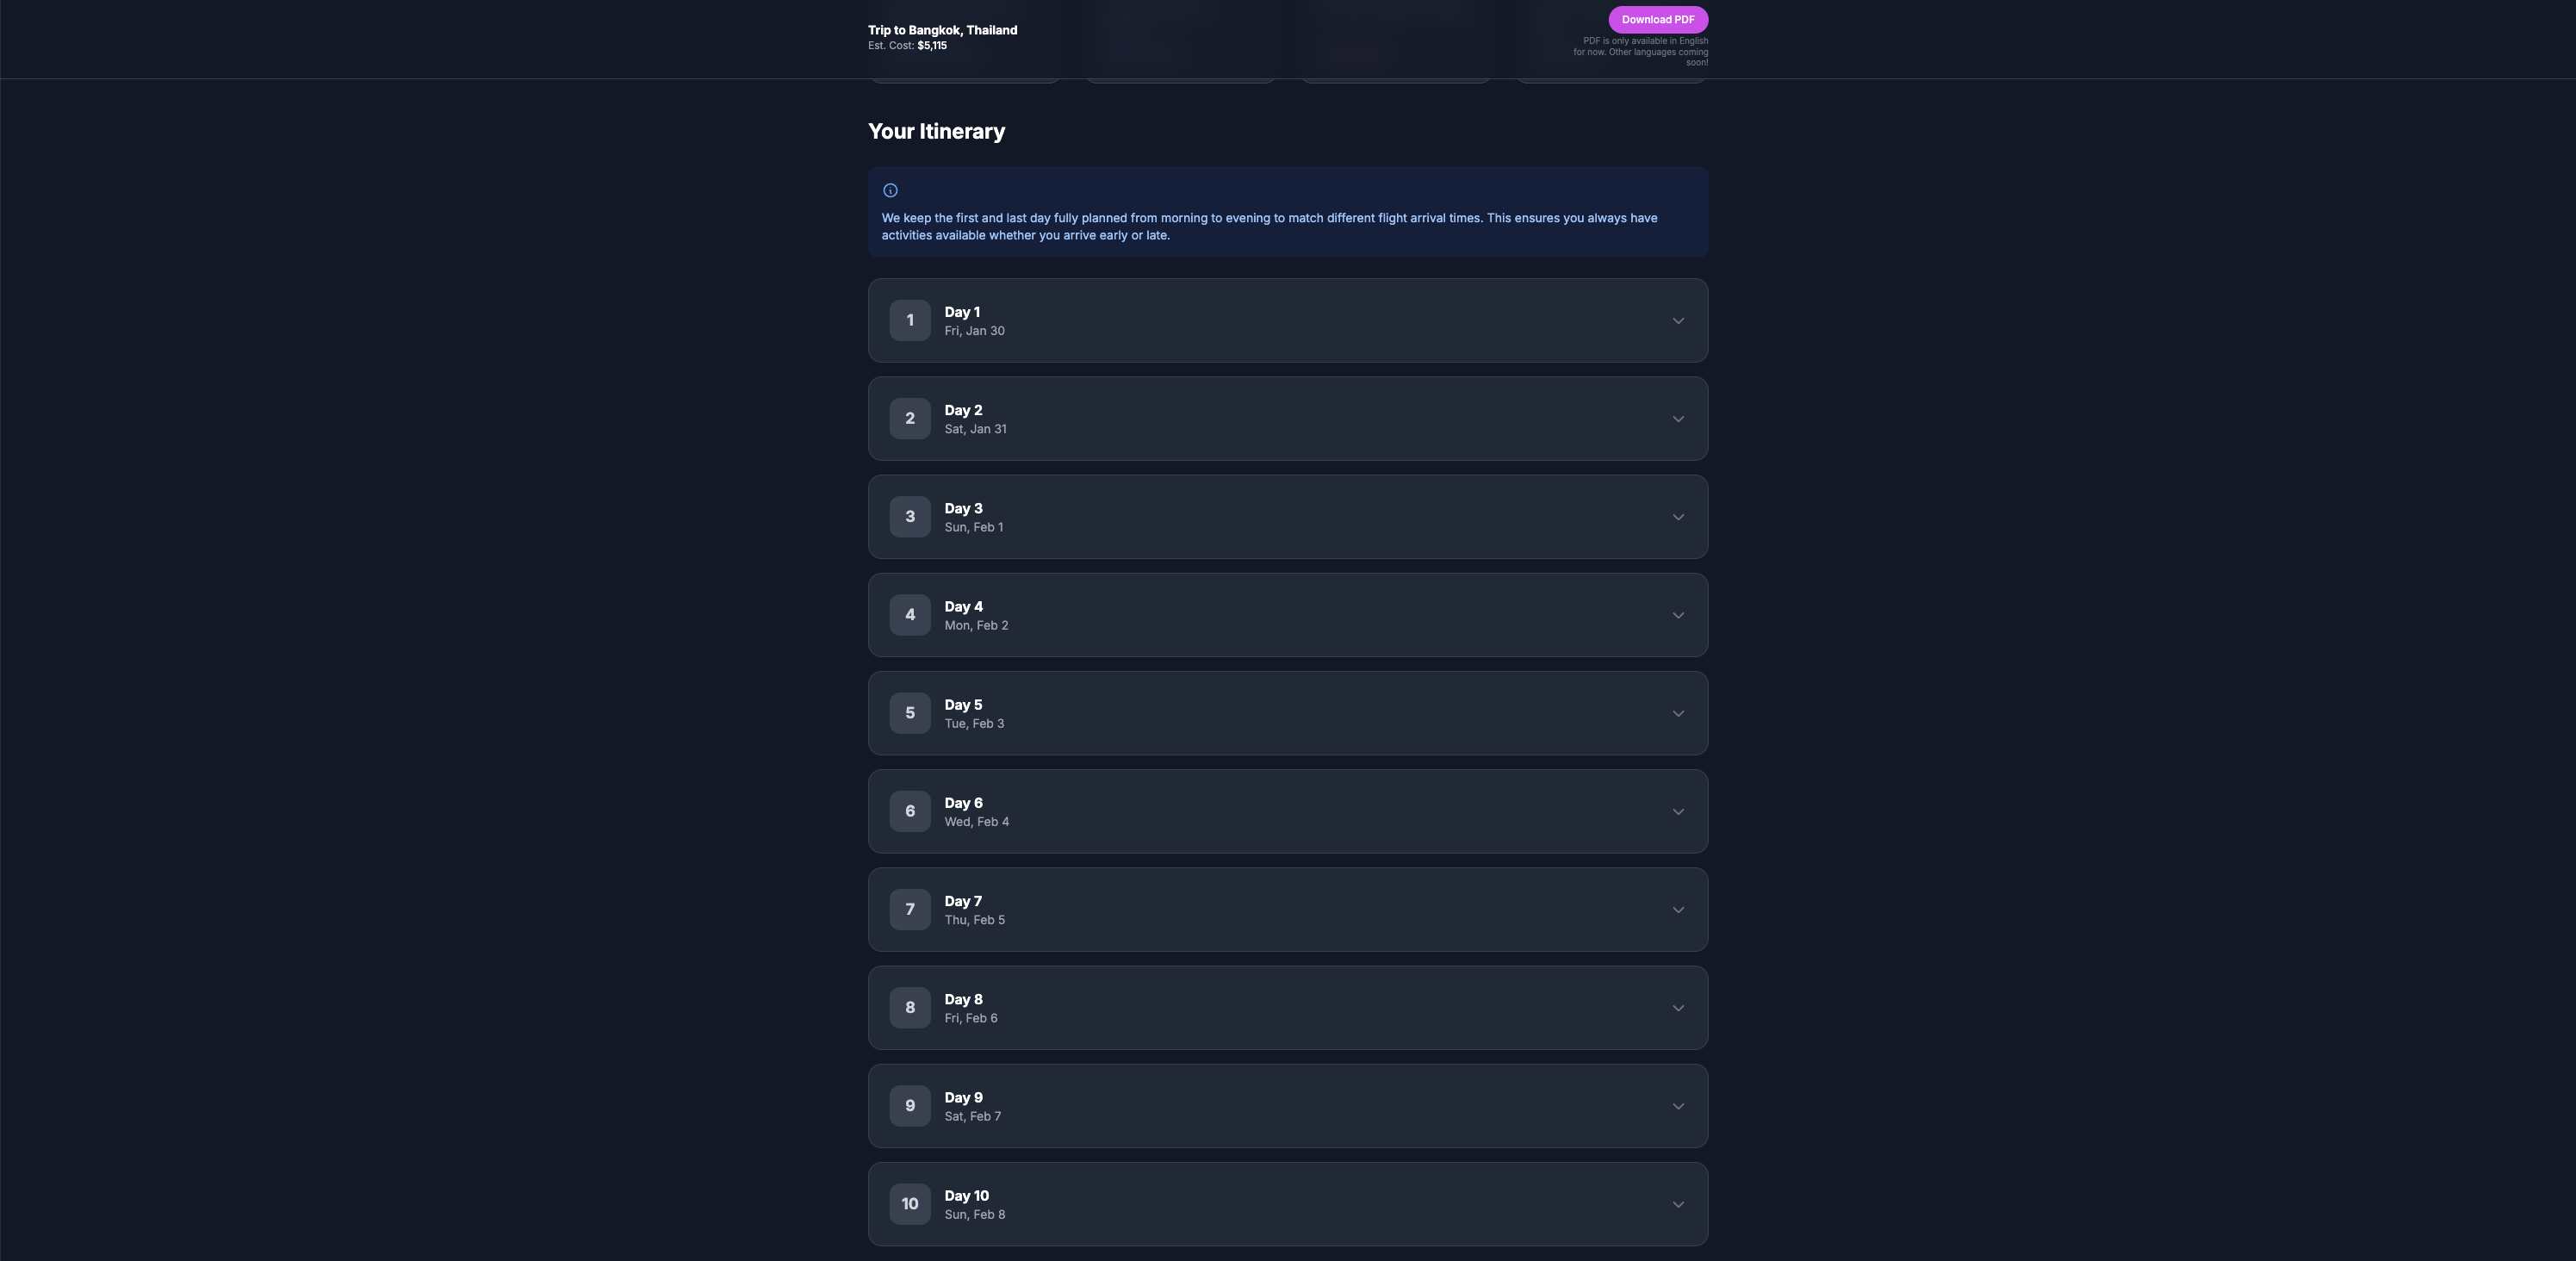Expand Day 5 using its chevron
Screen dimensions: 2576x1261
coord(1677,713)
